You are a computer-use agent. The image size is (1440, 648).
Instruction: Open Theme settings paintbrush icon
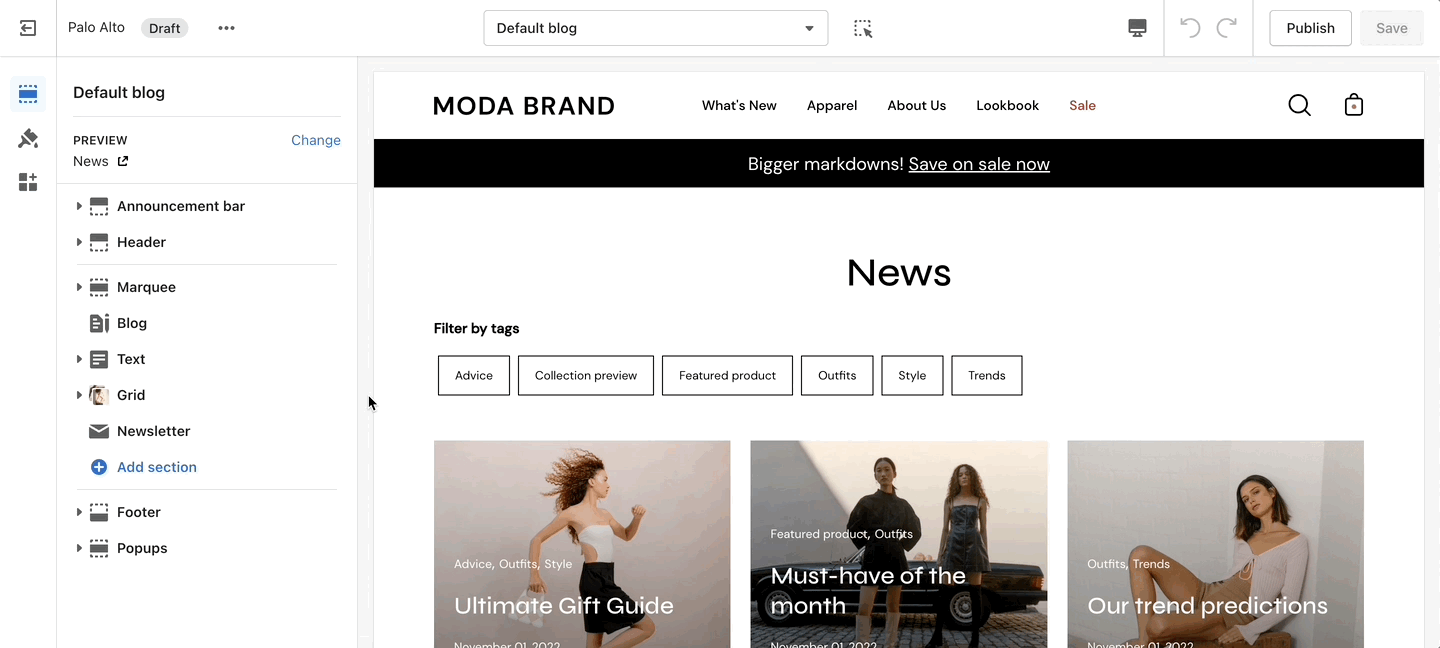pos(28,138)
